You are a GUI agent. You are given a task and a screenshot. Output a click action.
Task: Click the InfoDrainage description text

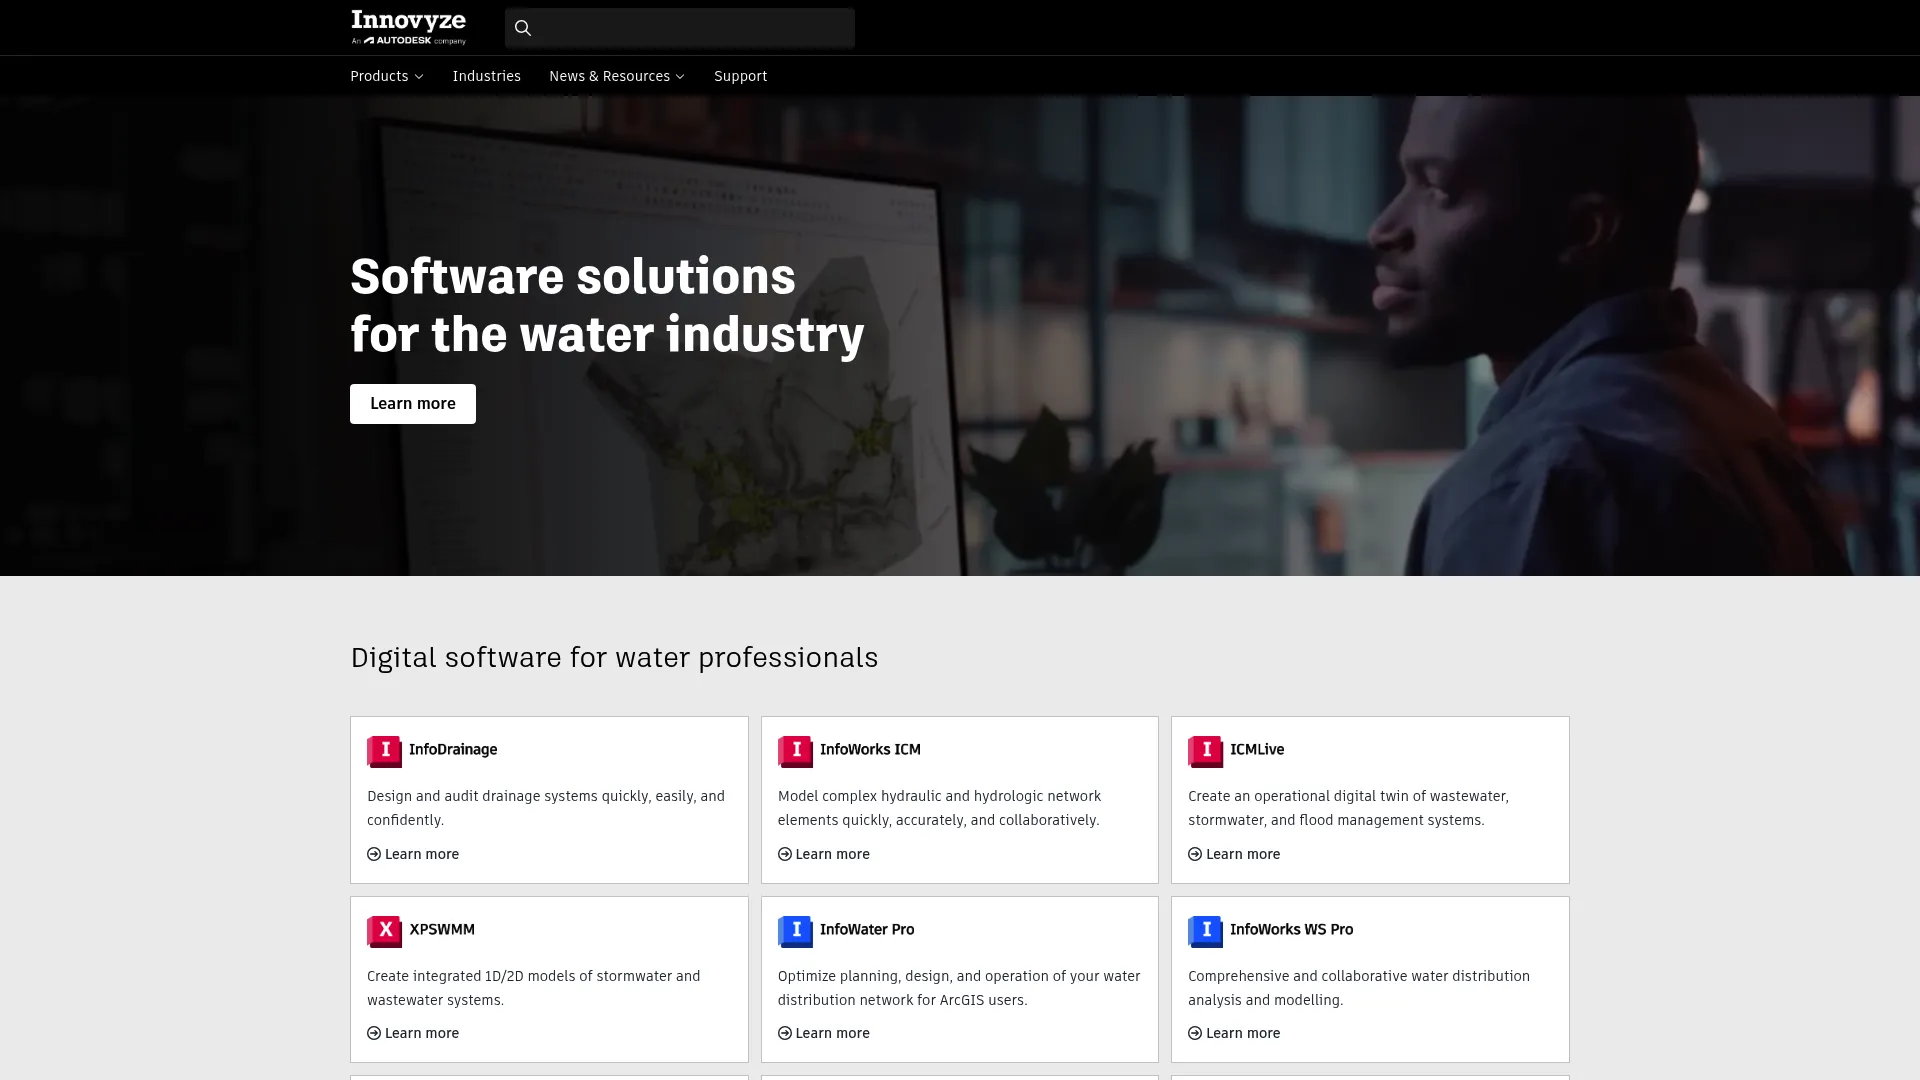pos(546,808)
